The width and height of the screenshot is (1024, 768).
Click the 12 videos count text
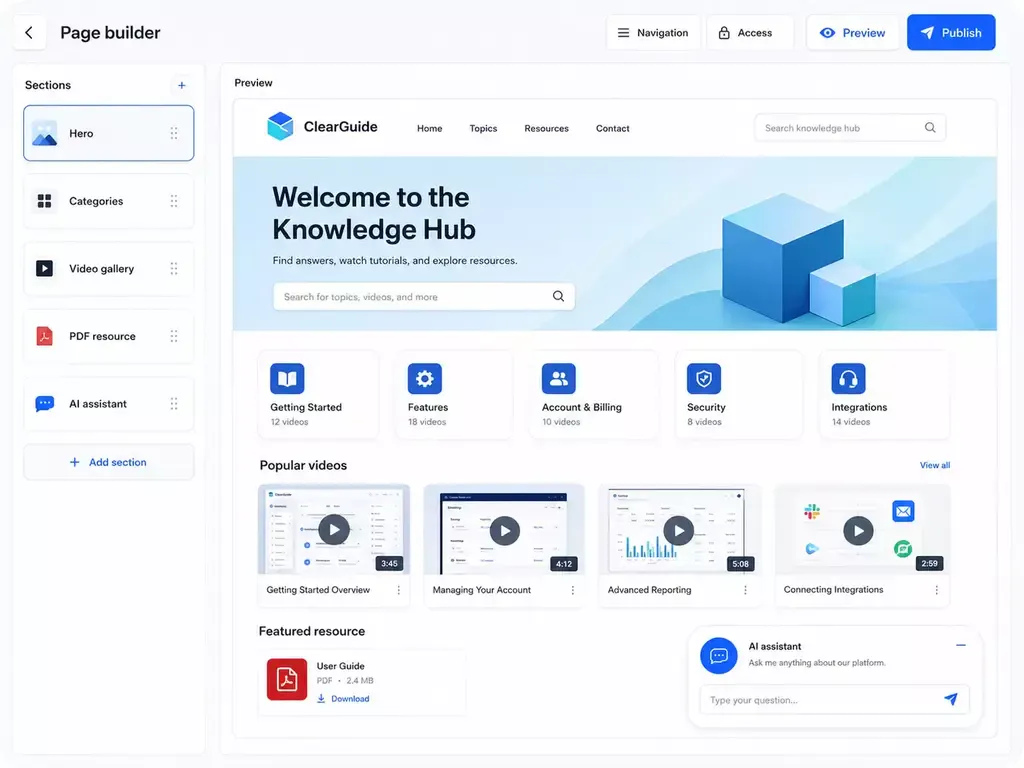[289, 422]
